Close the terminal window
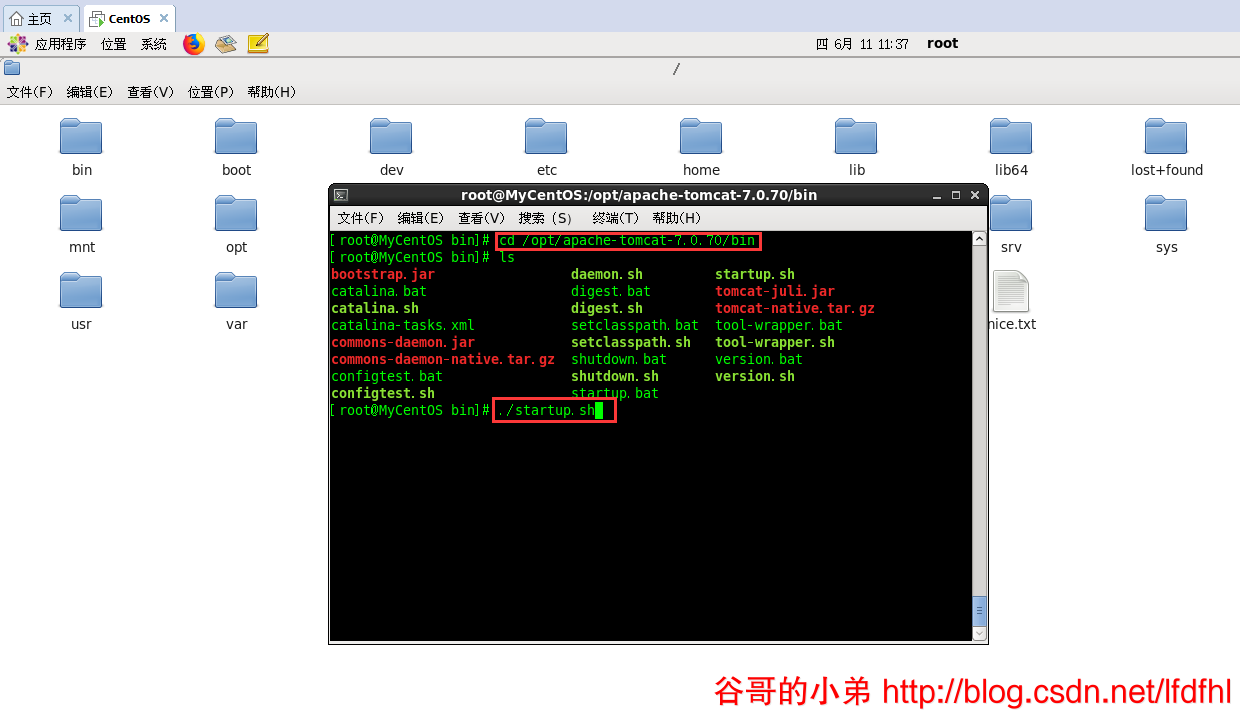The image size is (1240, 719). [x=973, y=195]
